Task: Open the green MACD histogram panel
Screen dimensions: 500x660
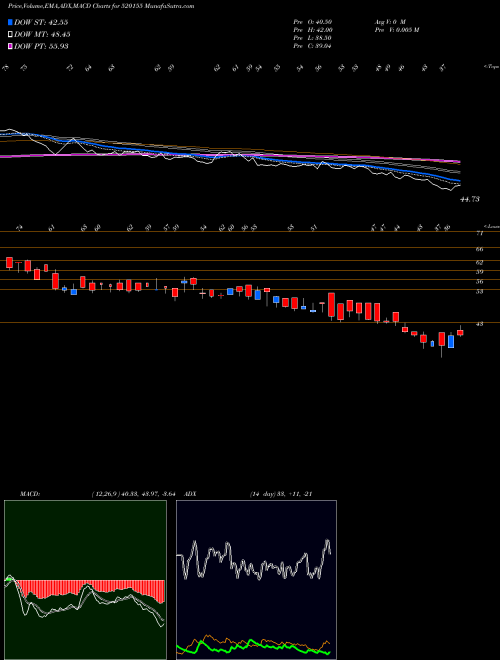Action: click(85, 580)
